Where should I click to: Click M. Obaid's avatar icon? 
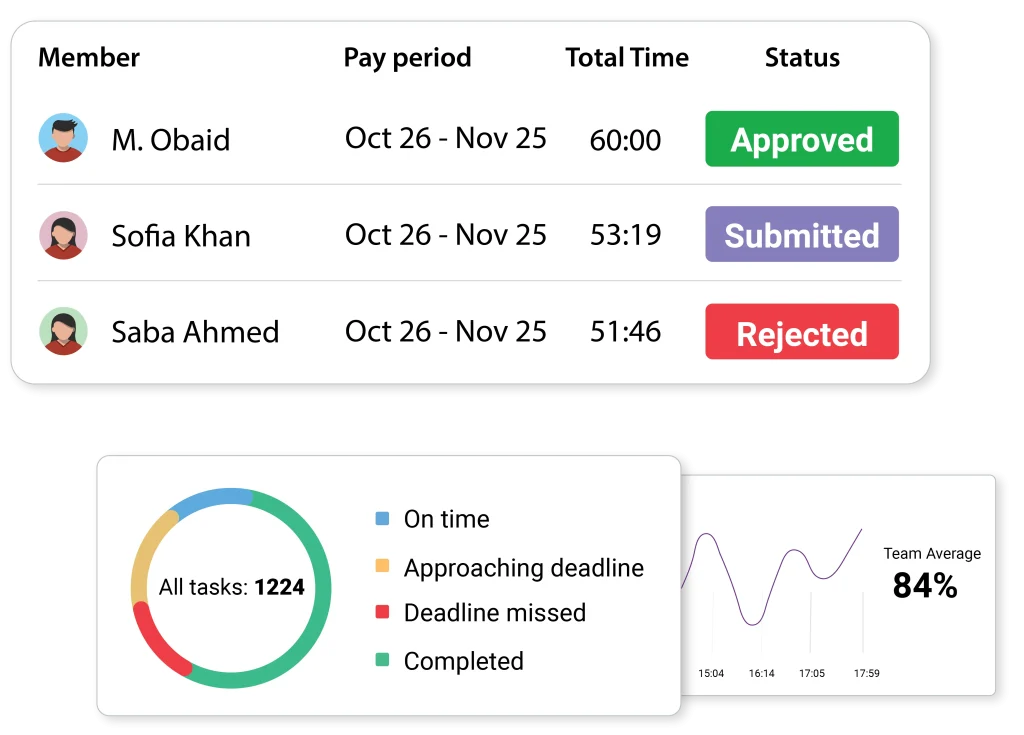(x=63, y=138)
